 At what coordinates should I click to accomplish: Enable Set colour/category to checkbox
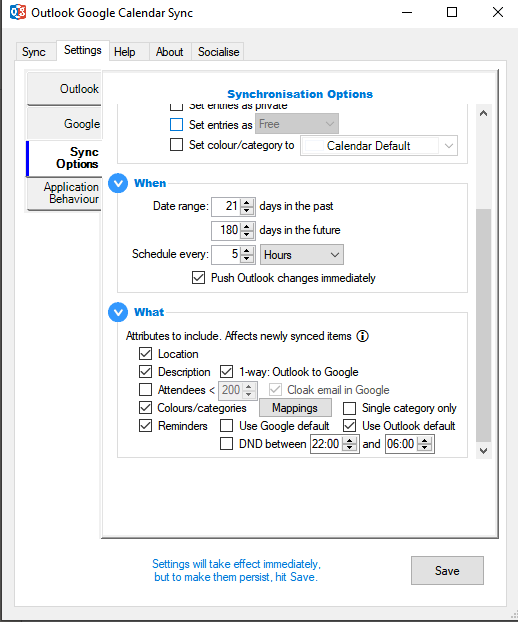coord(177,145)
